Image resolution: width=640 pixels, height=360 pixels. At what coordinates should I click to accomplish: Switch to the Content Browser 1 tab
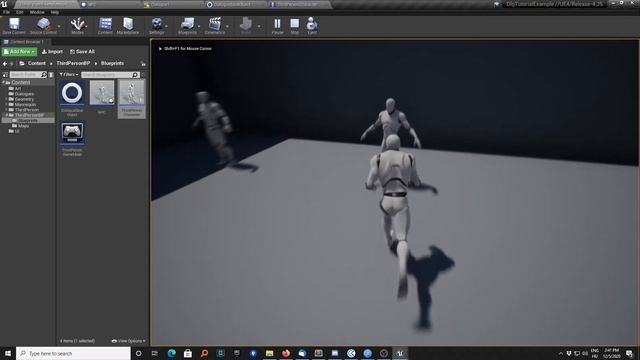coord(25,42)
